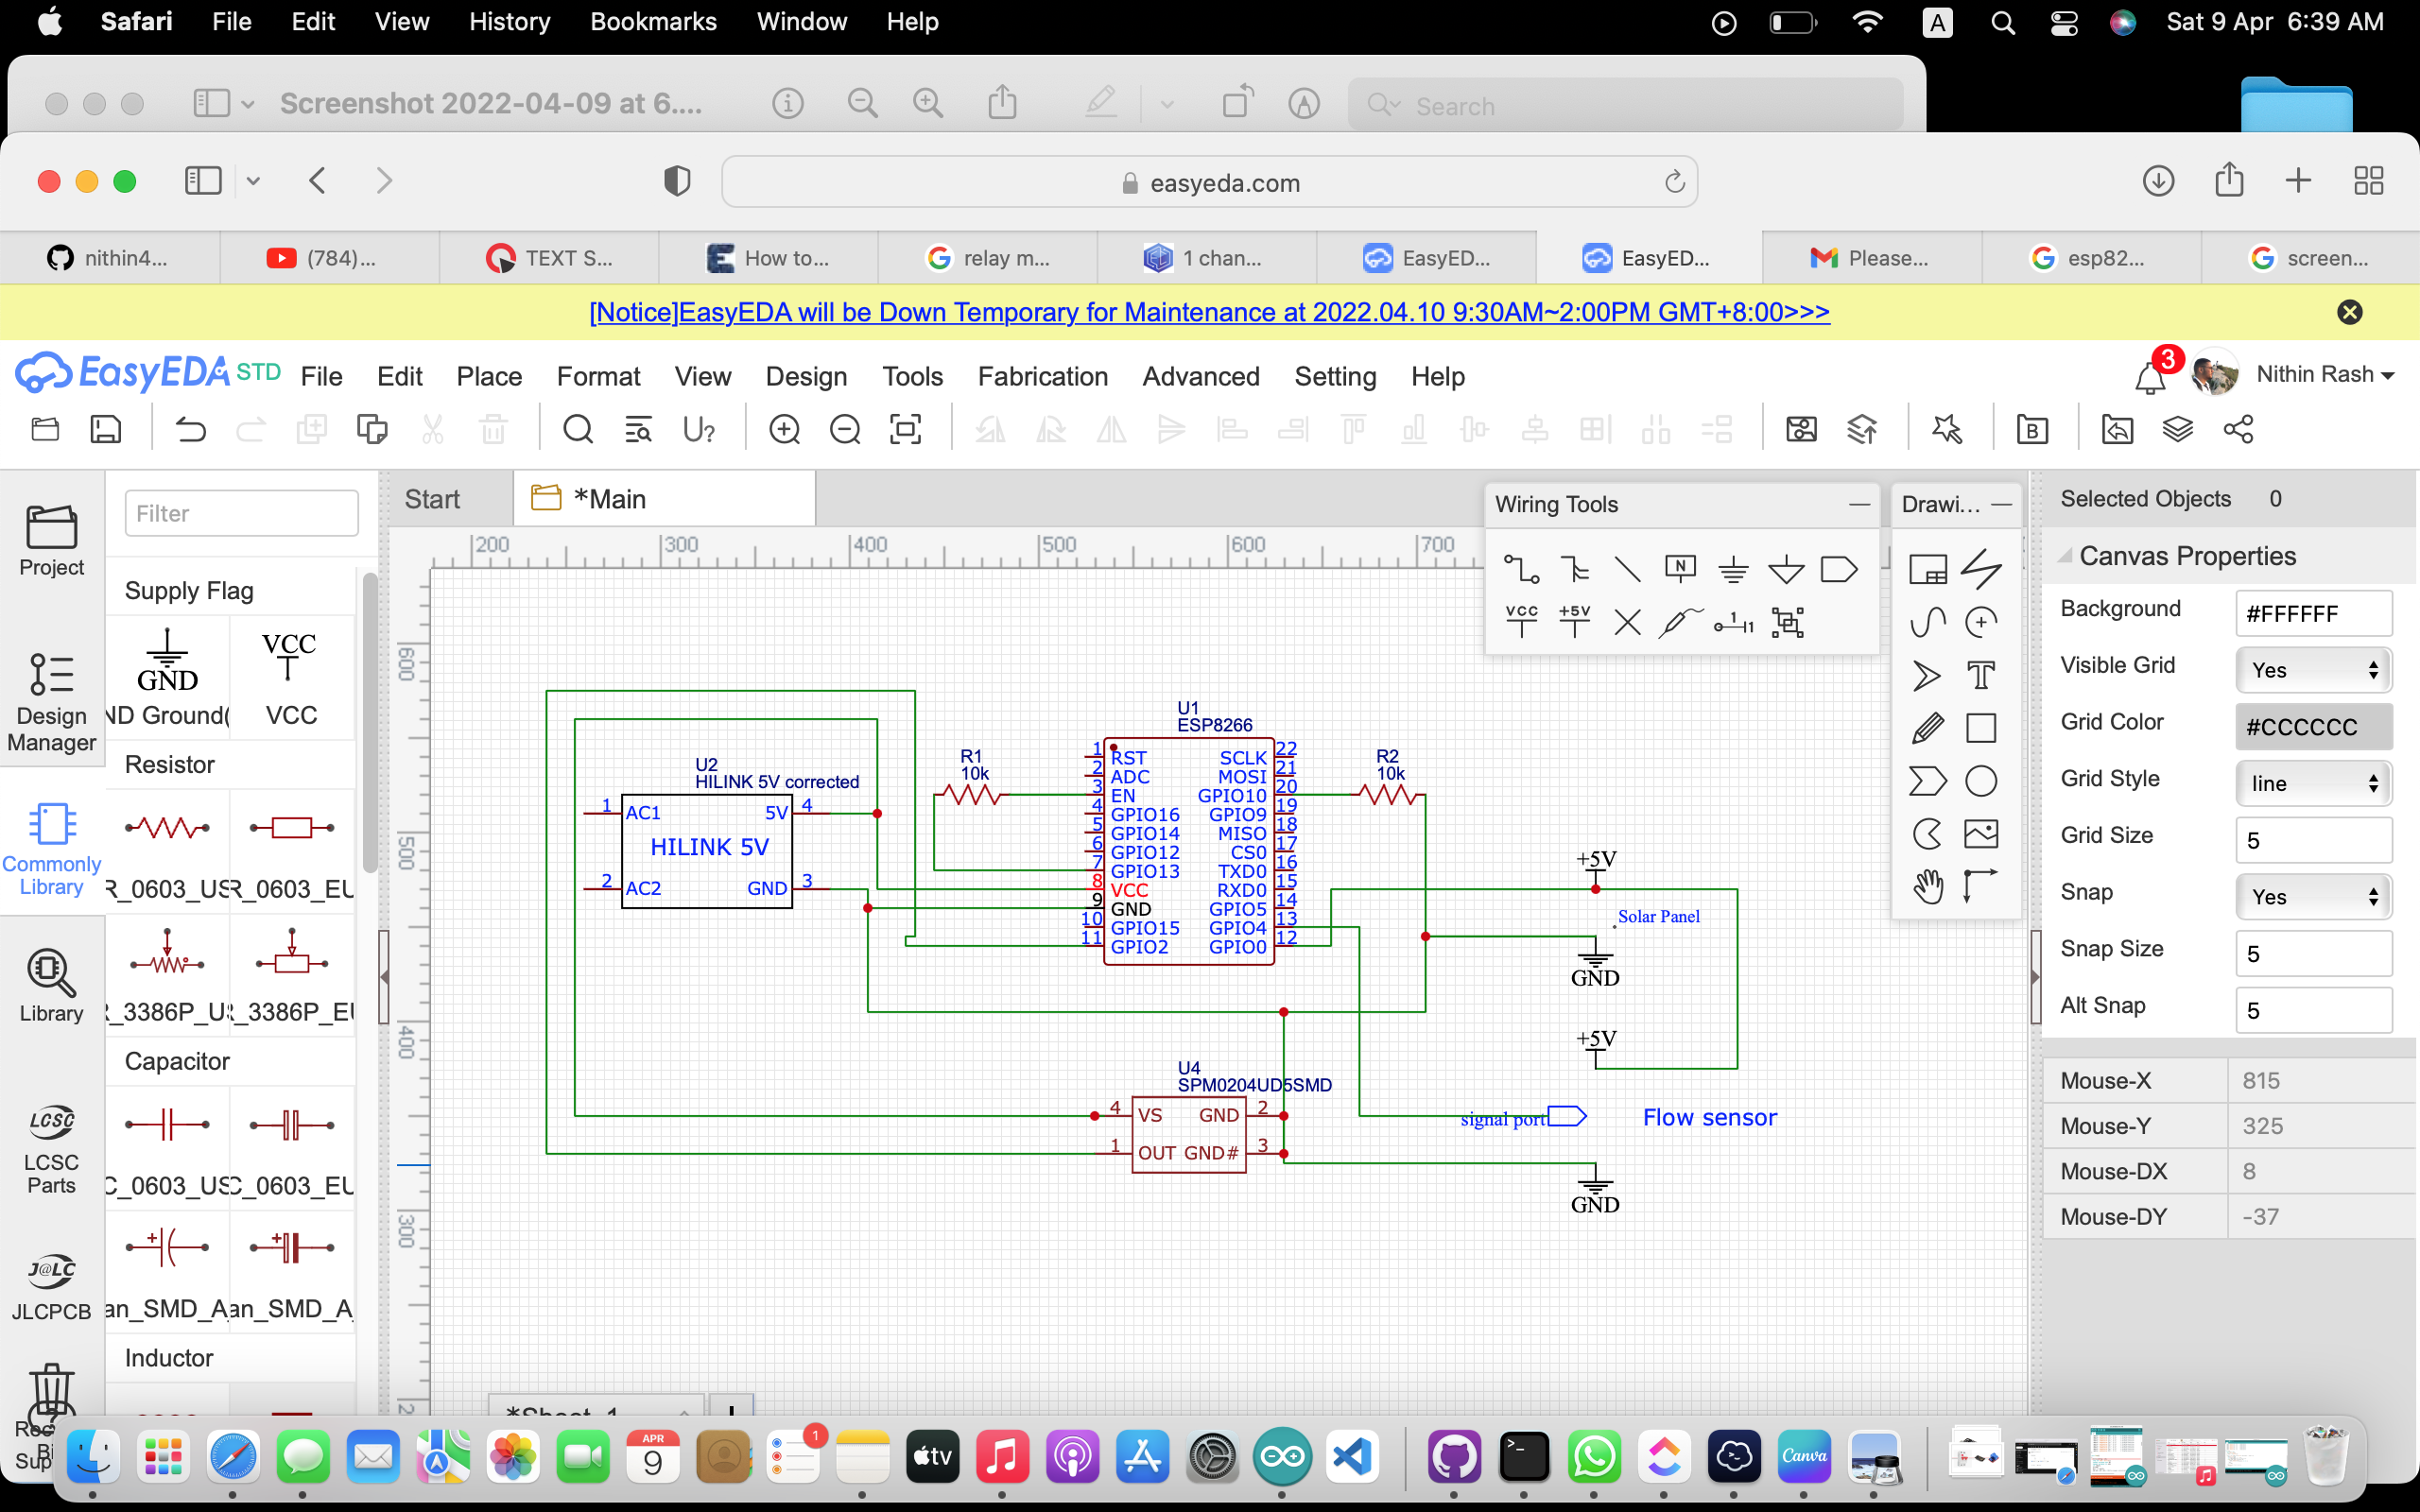The width and height of the screenshot is (2420, 1512).
Task: Click the easyeda.com address bar
Action: pyautogui.click(x=1209, y=182)
